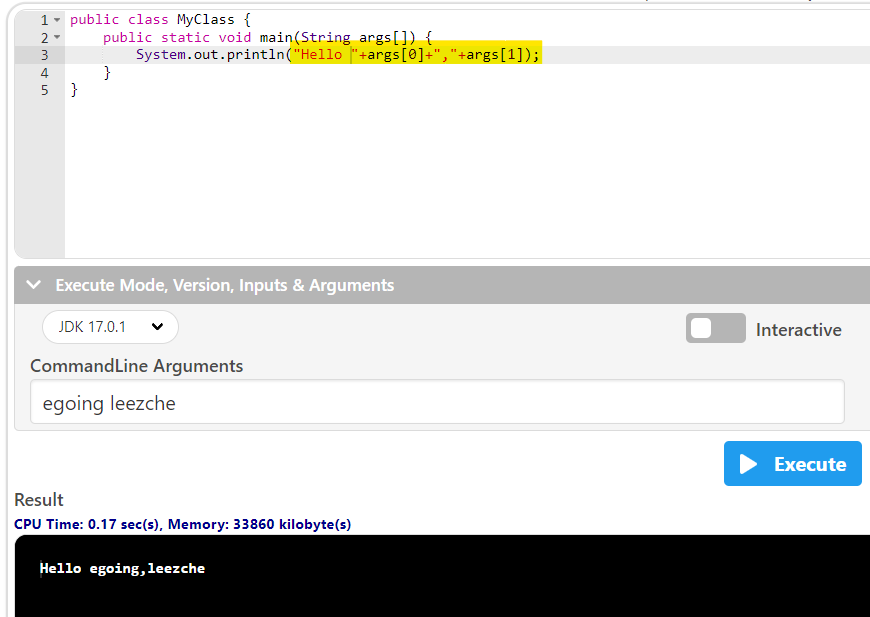Collapse Execute Mode, Version, Inputs & Arguments section
The height and width of the screenshot is (617, 870).
[34, 285]
